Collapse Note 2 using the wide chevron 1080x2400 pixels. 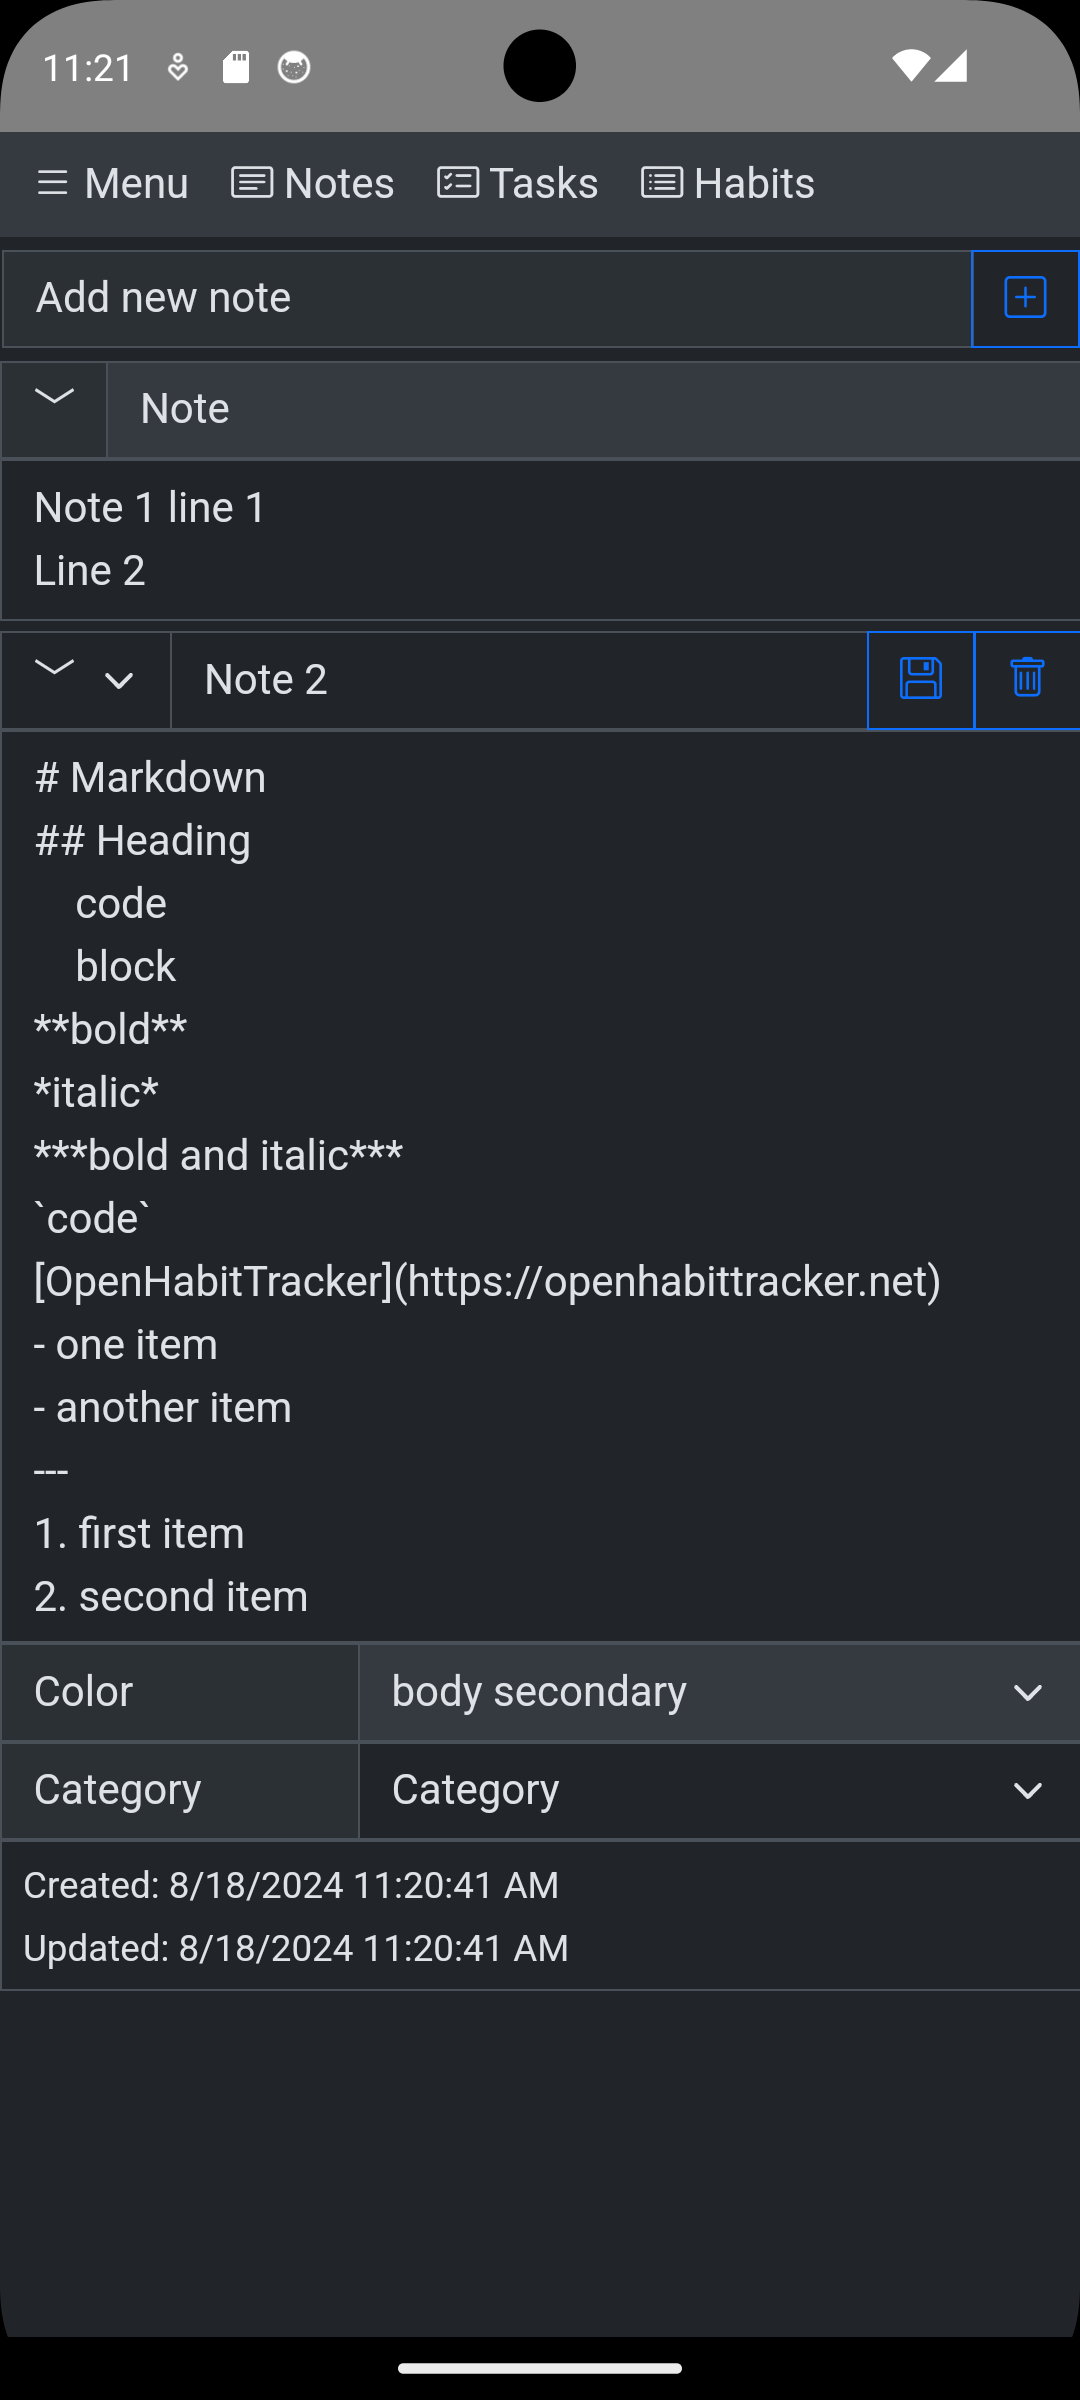[x=54, y=668]
